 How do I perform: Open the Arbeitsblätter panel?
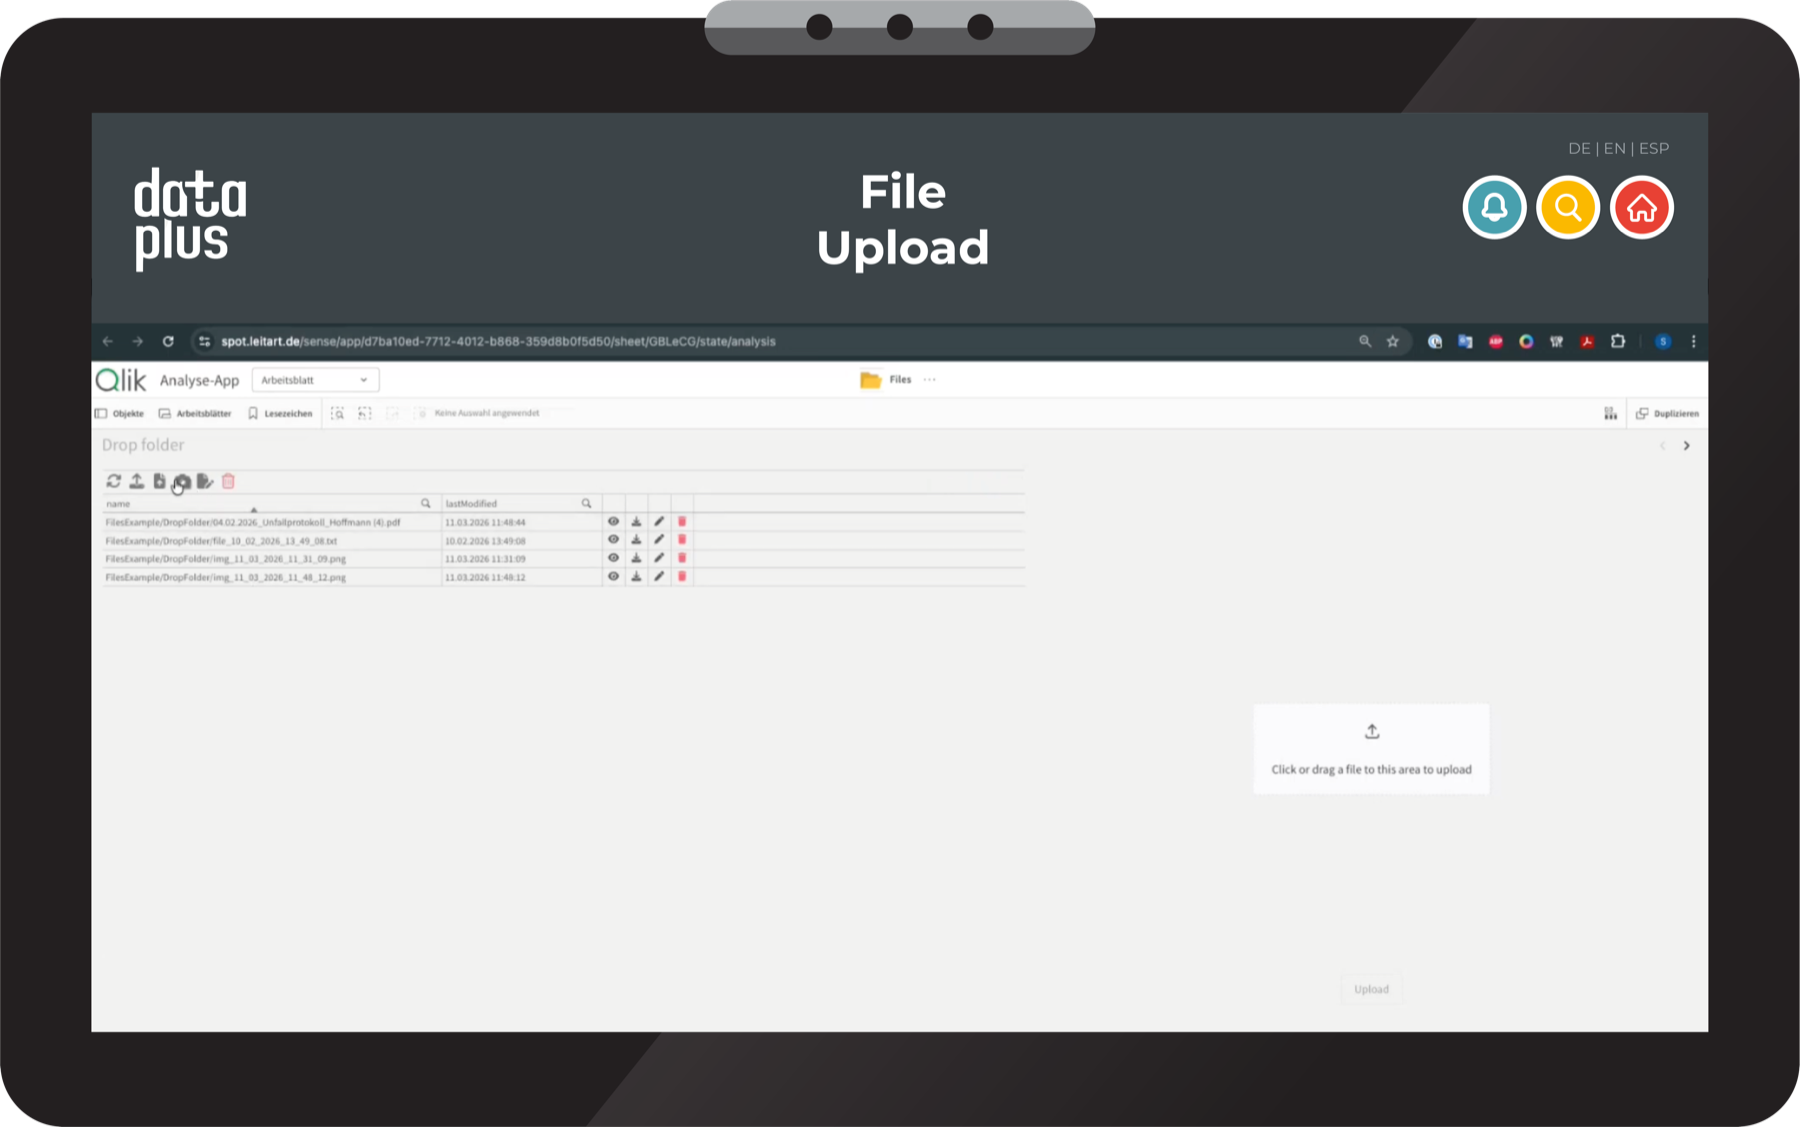tap(195, 413)
